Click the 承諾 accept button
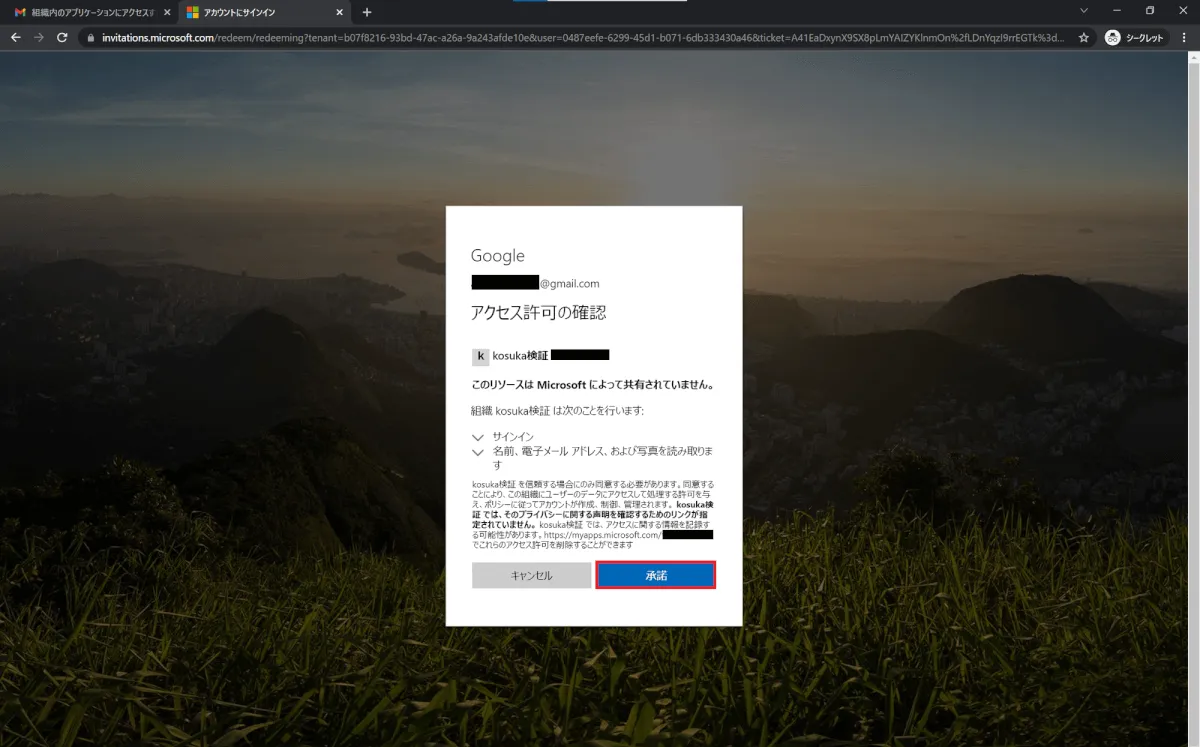This screenshot has width=1200, height=747. (x=656, y=575)
